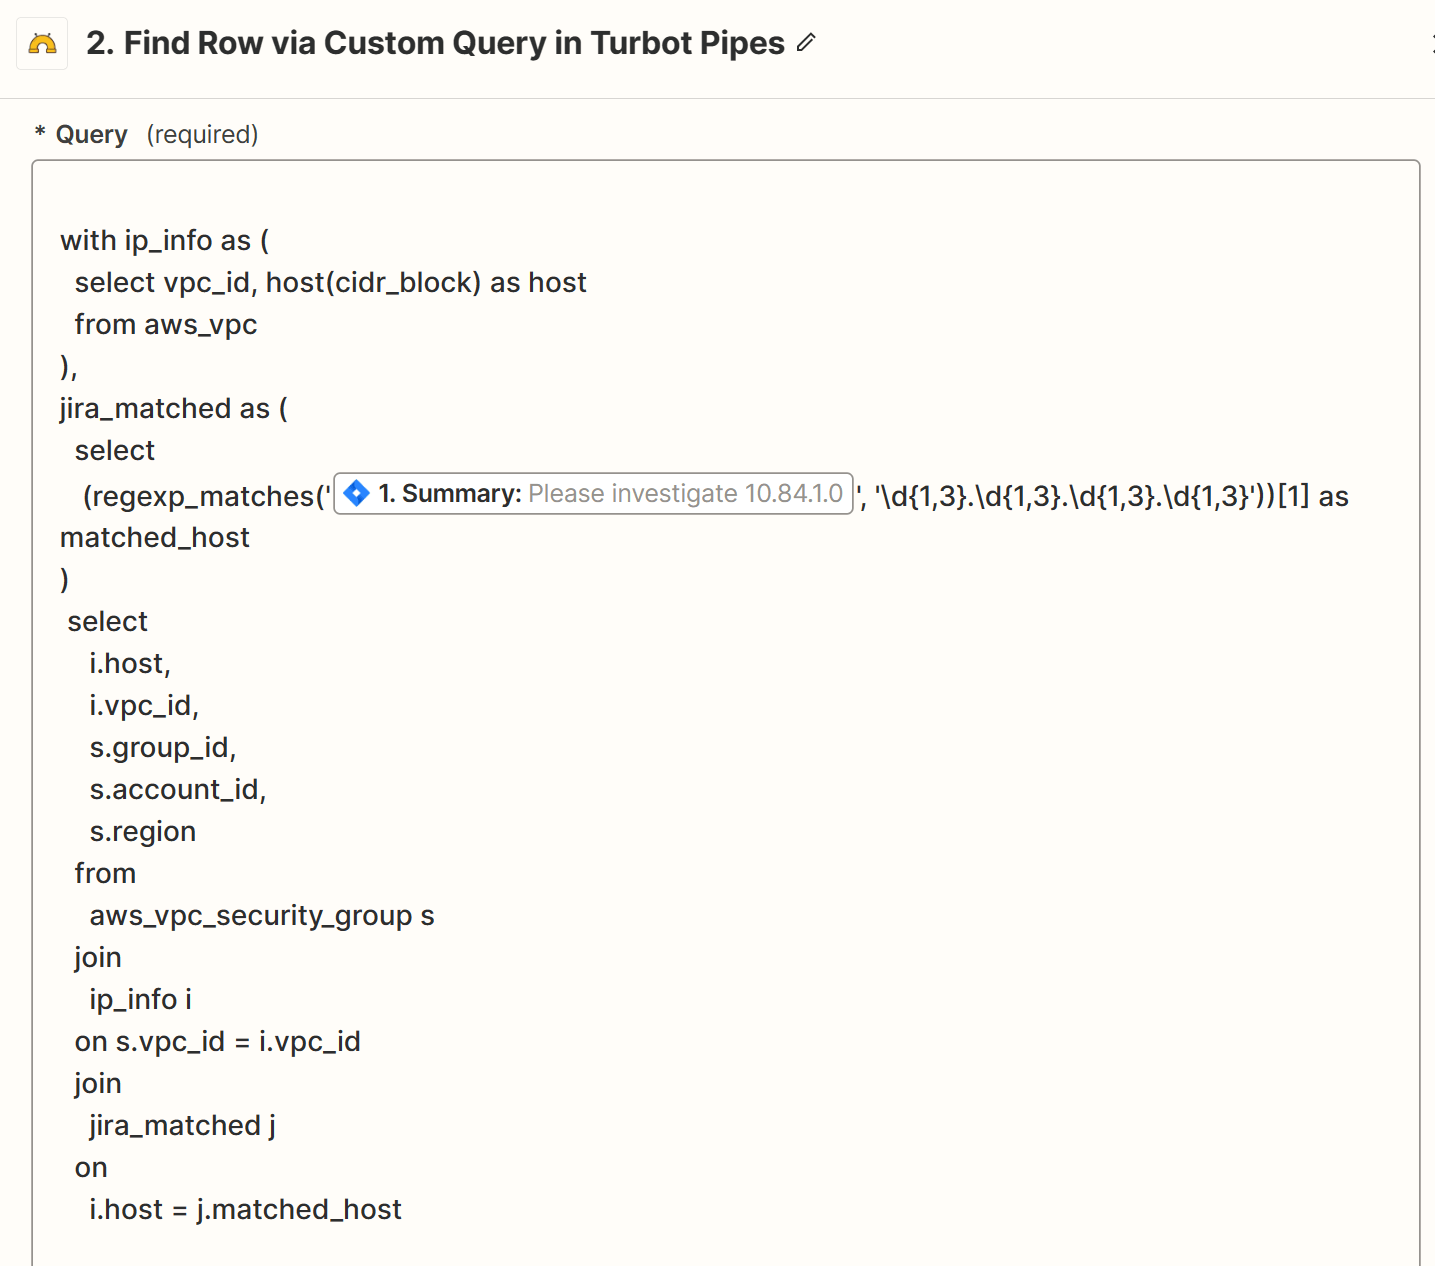Click the 'i.host = j.matched_host' line

coord(246,1210)
